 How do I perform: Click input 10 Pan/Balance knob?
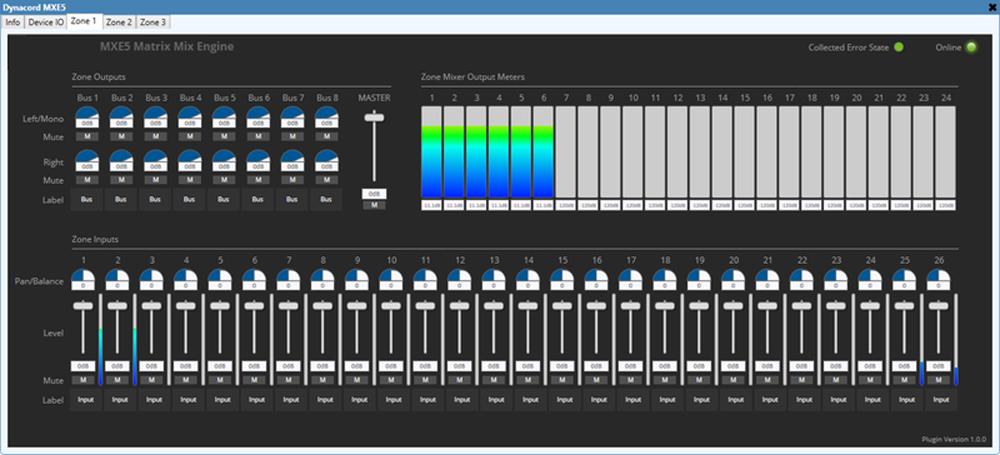392,276
